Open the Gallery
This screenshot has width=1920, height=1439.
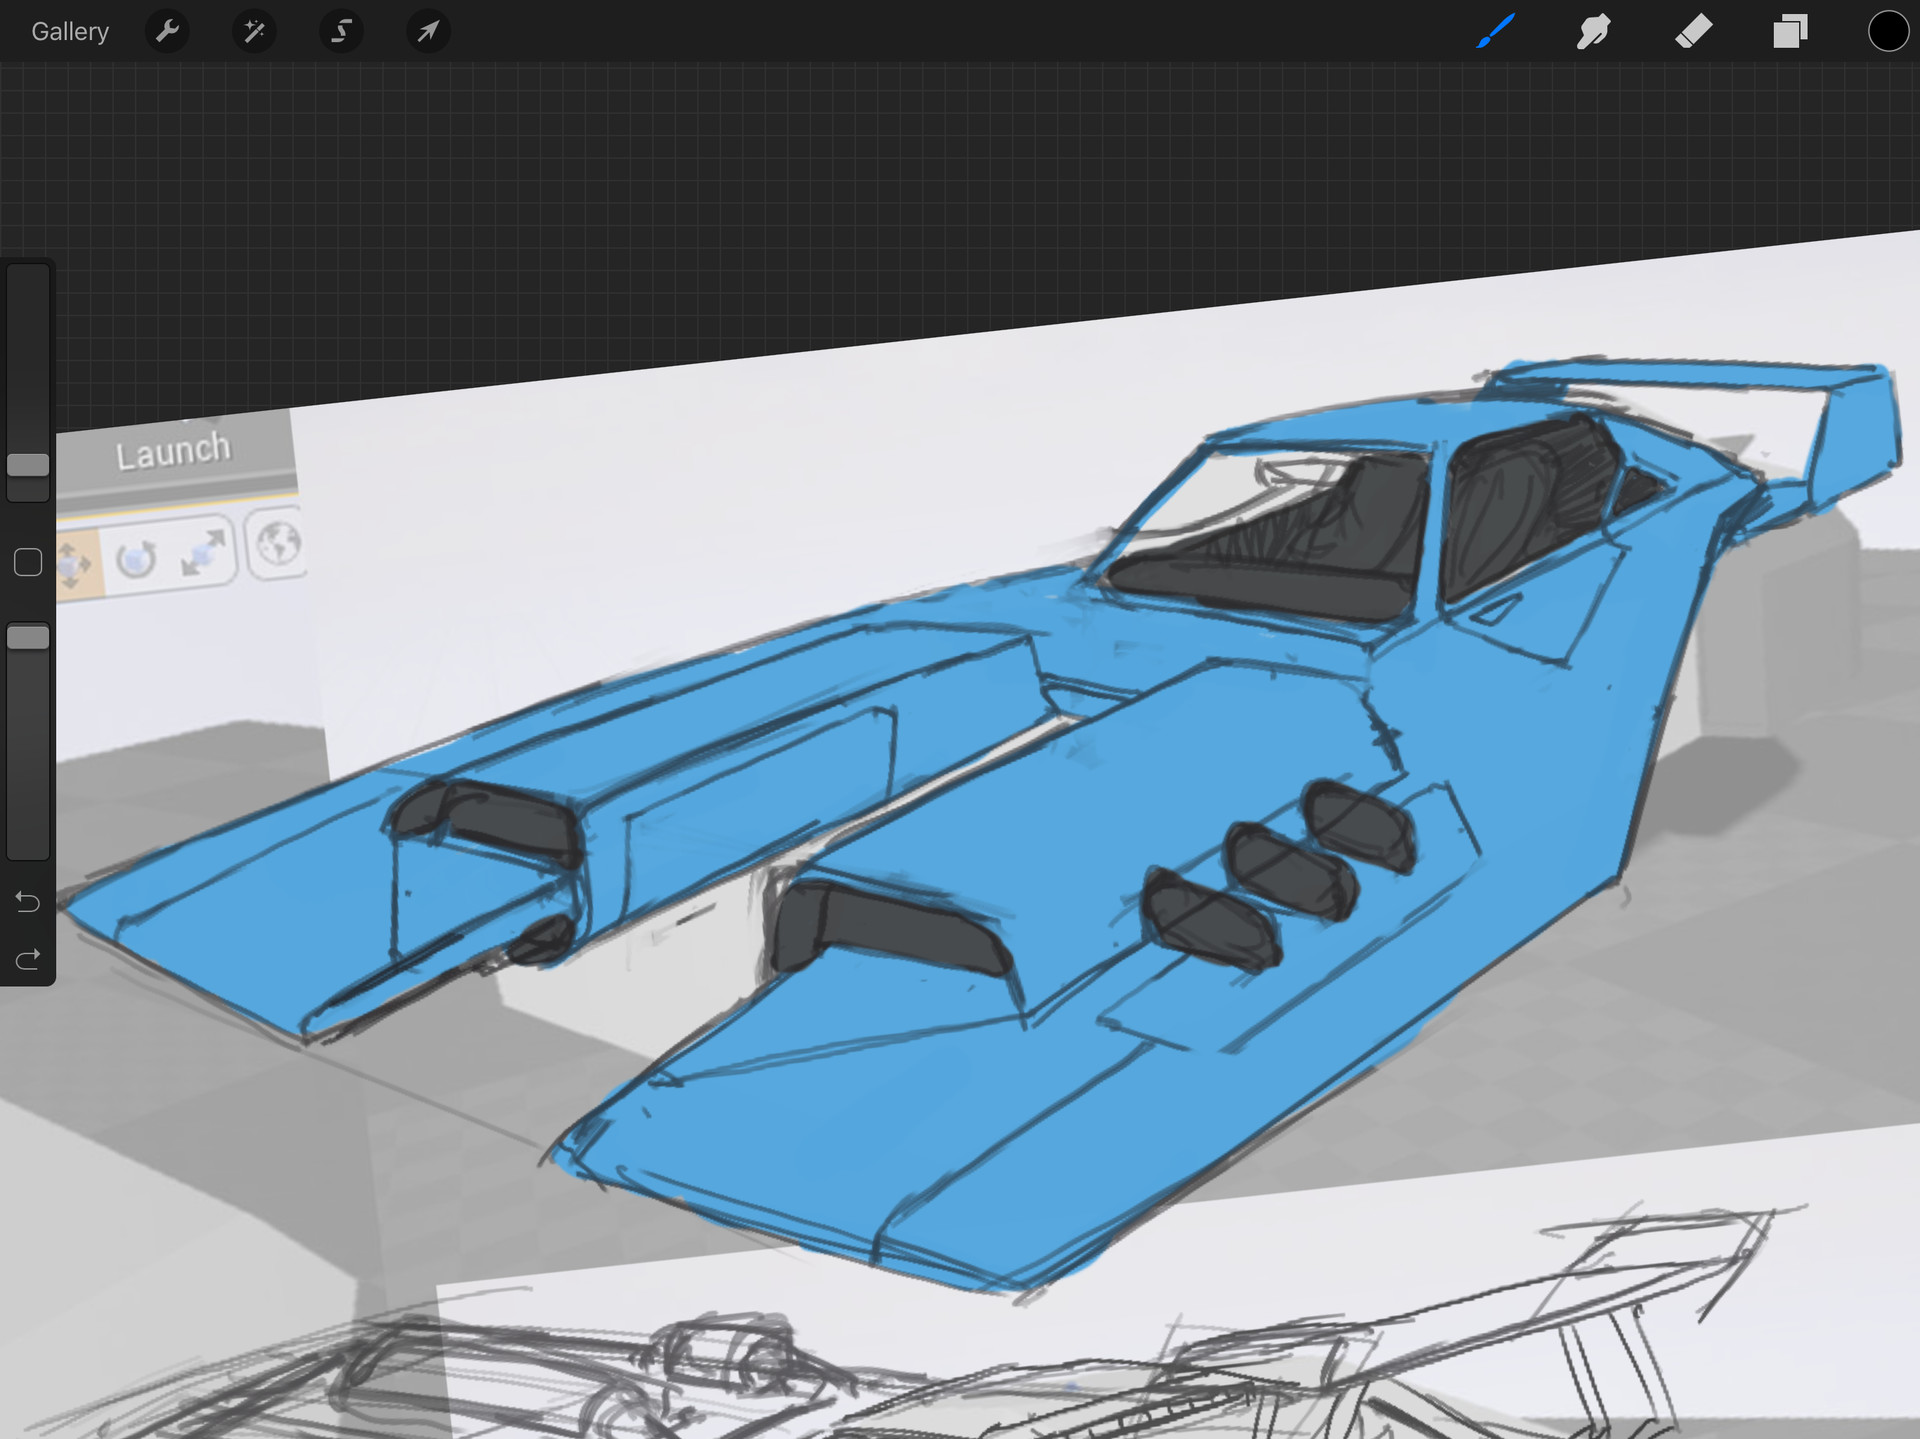[x=69, y=32]
